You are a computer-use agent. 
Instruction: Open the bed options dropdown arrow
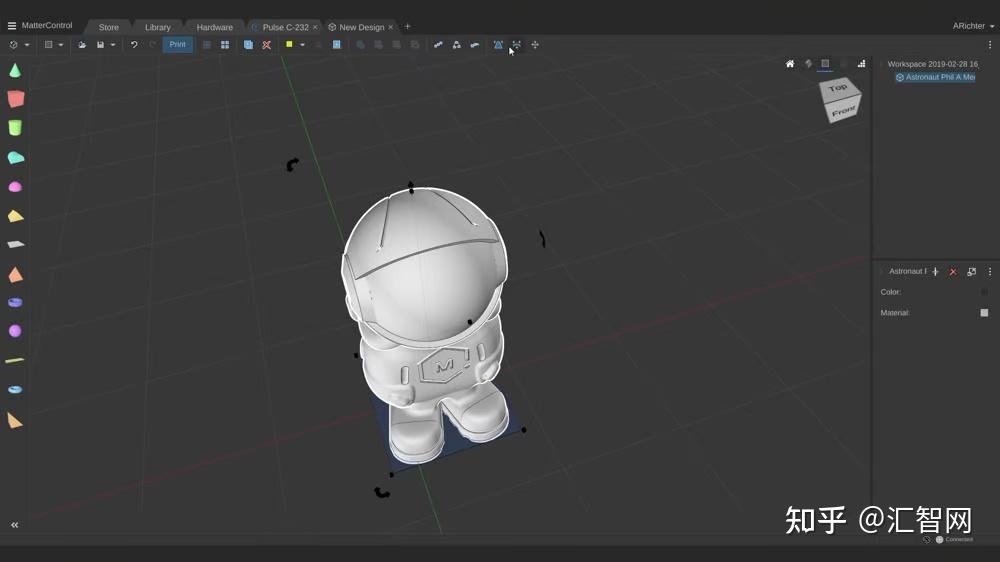coord(61,45)
